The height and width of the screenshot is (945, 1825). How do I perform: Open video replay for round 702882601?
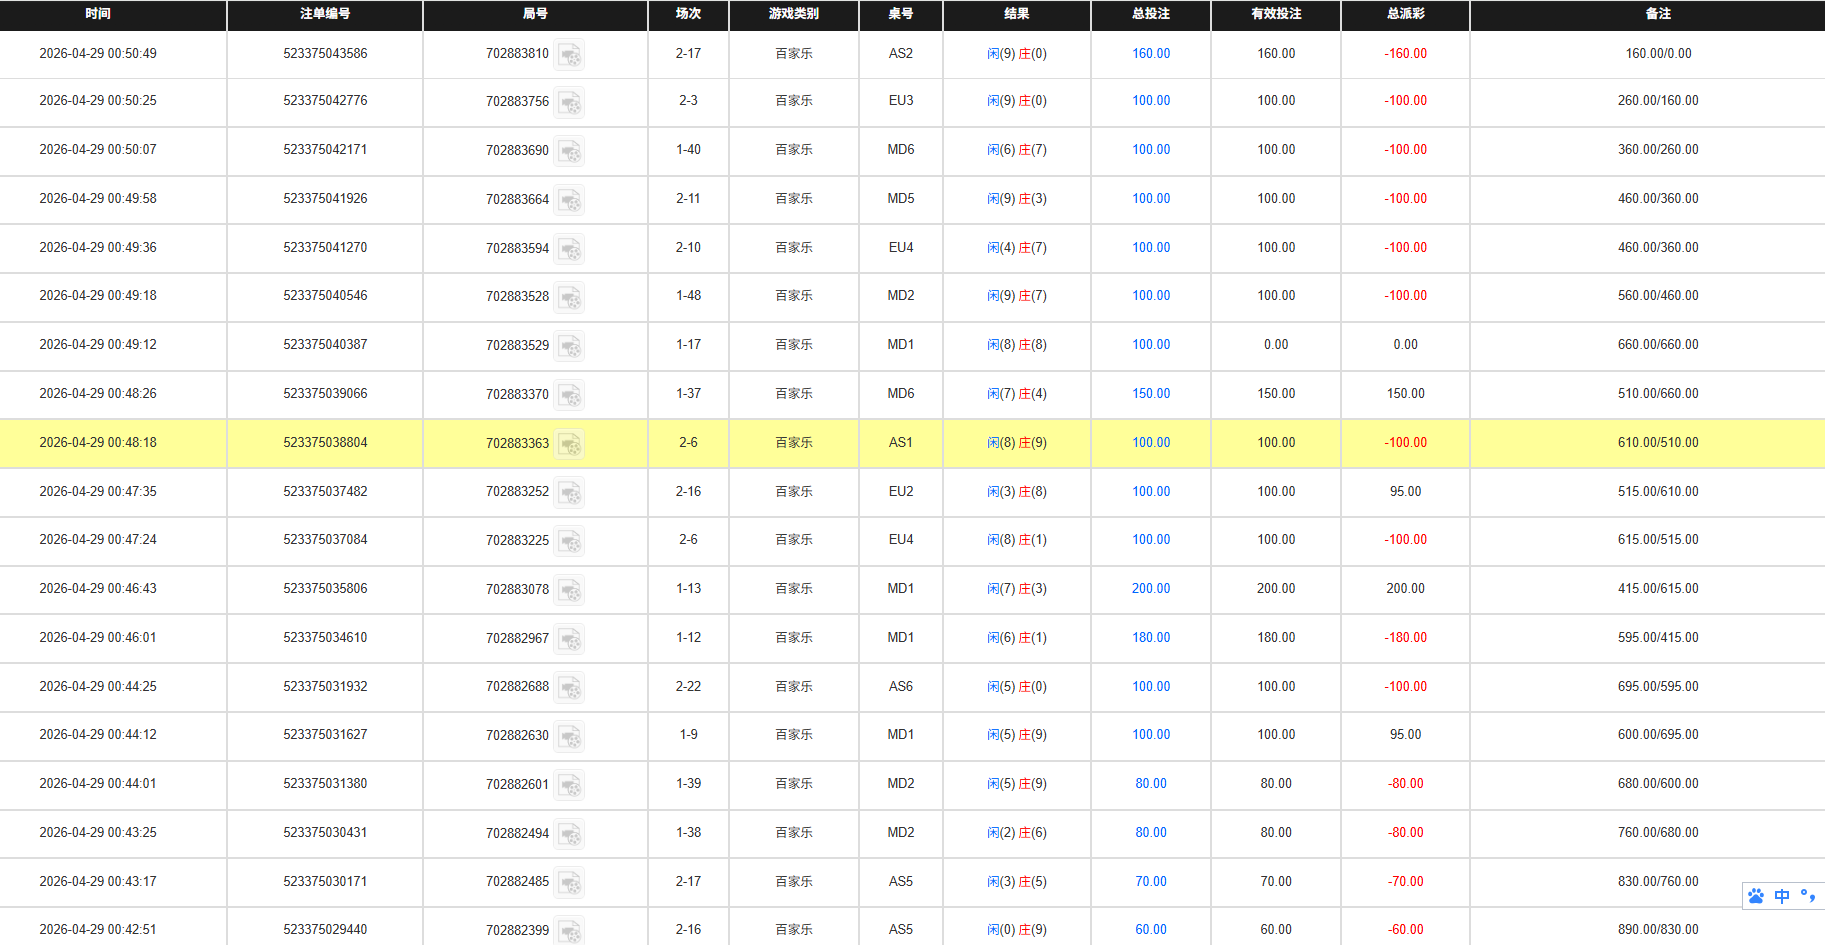click(569, 785)
